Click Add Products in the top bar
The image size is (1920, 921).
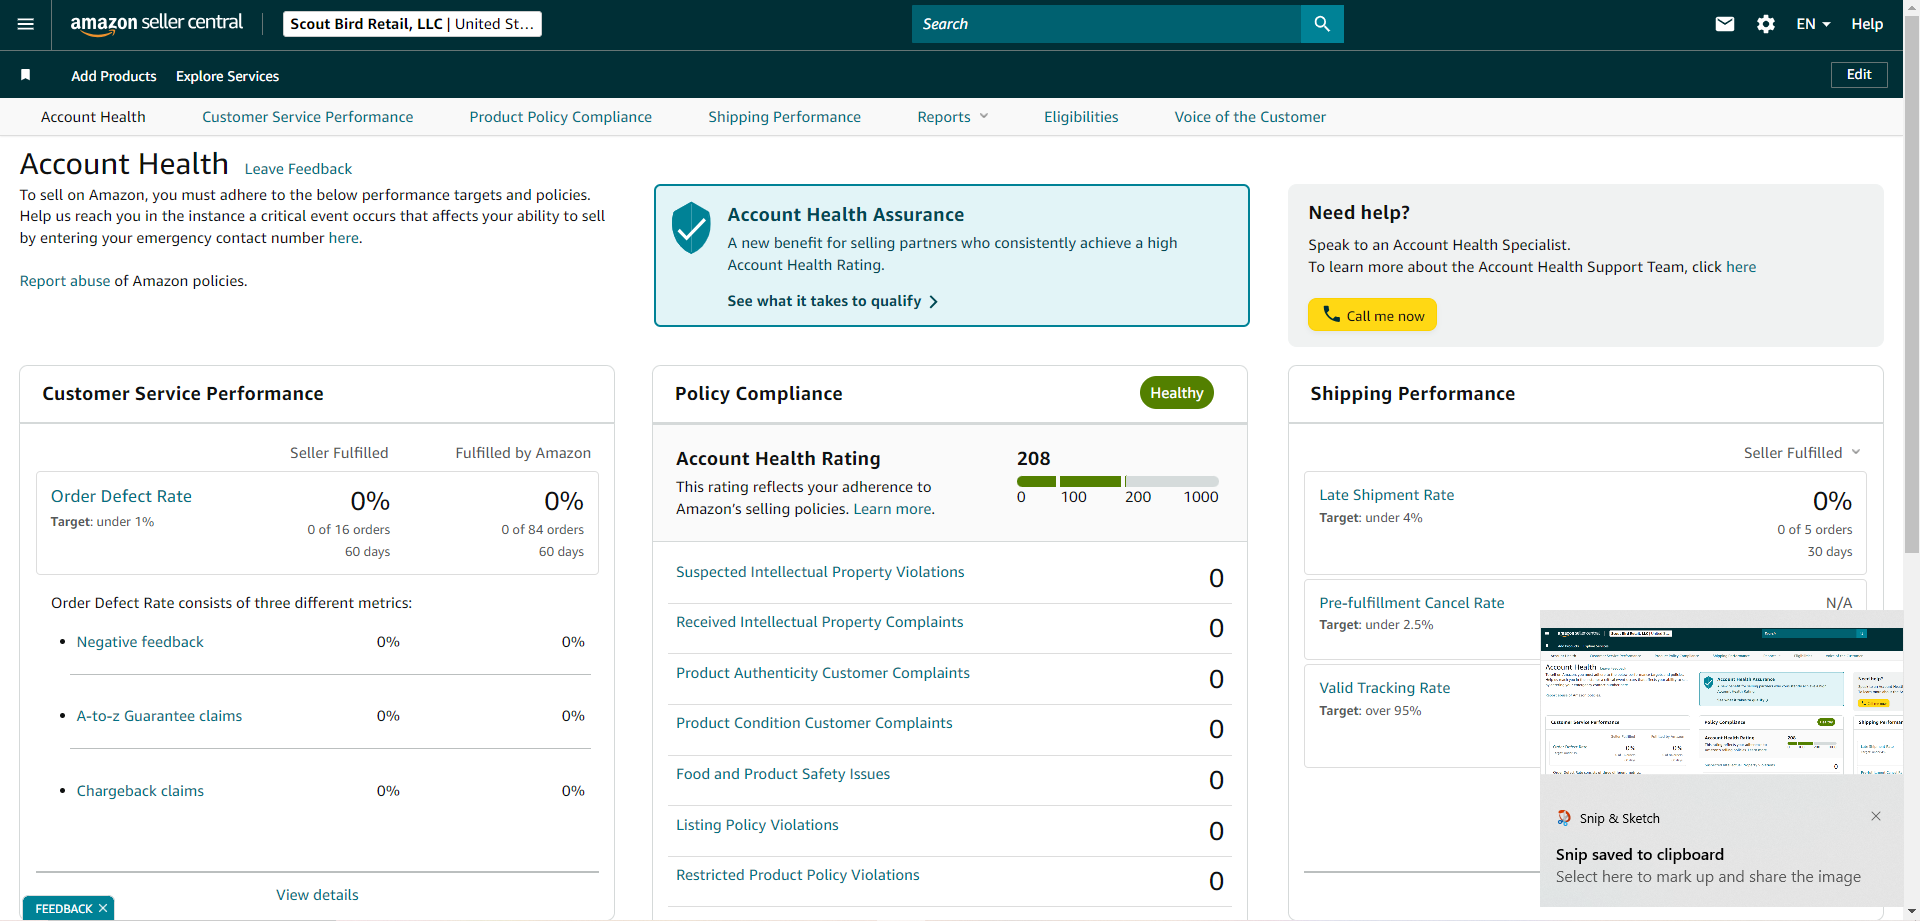tap(114, 76)
